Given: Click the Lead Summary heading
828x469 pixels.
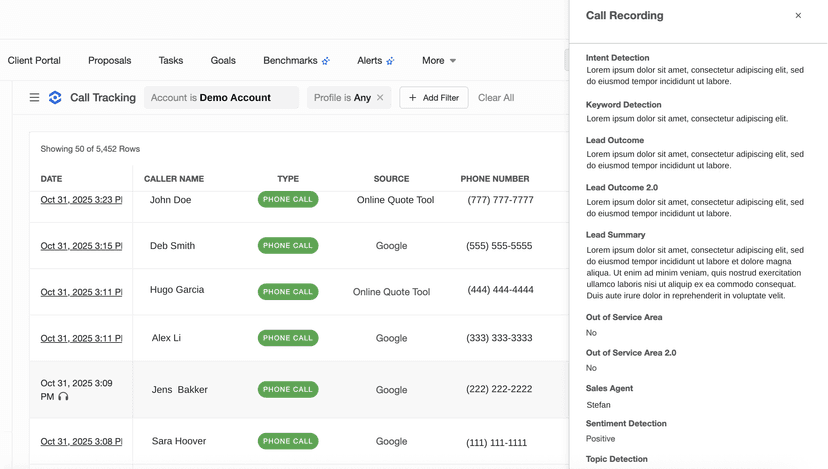Looking at the screenshot, I should (x=615, y=234).
